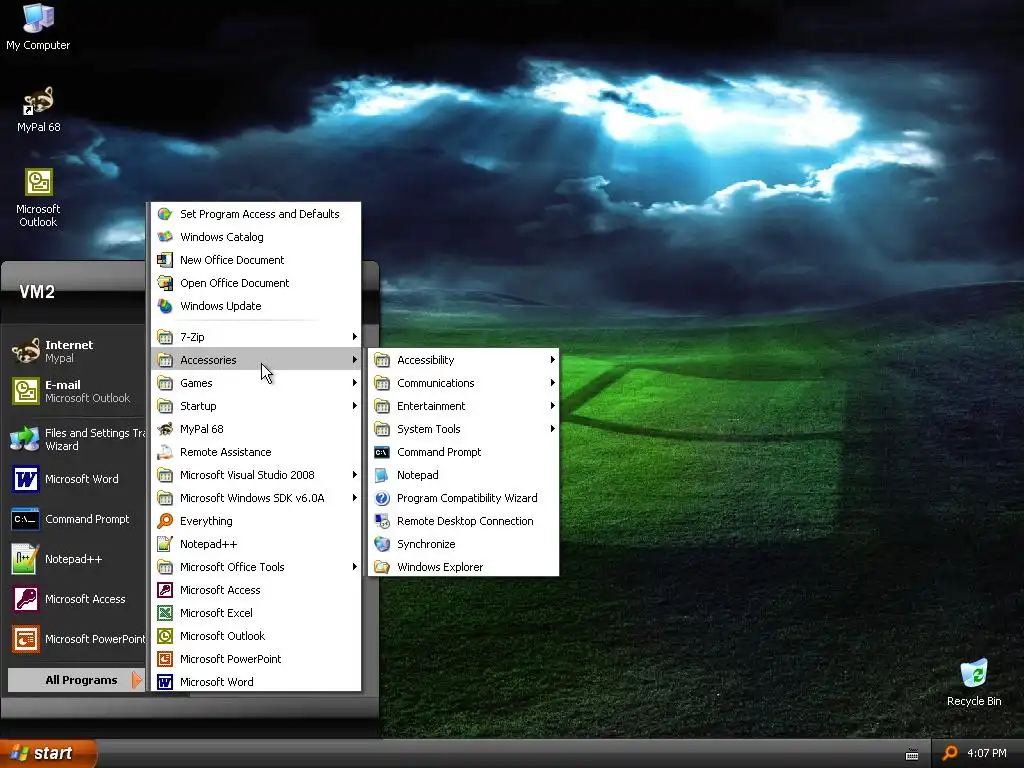Click the Remote Assistance icon
The image size is (1024, 768).
[x=165, y=452]
